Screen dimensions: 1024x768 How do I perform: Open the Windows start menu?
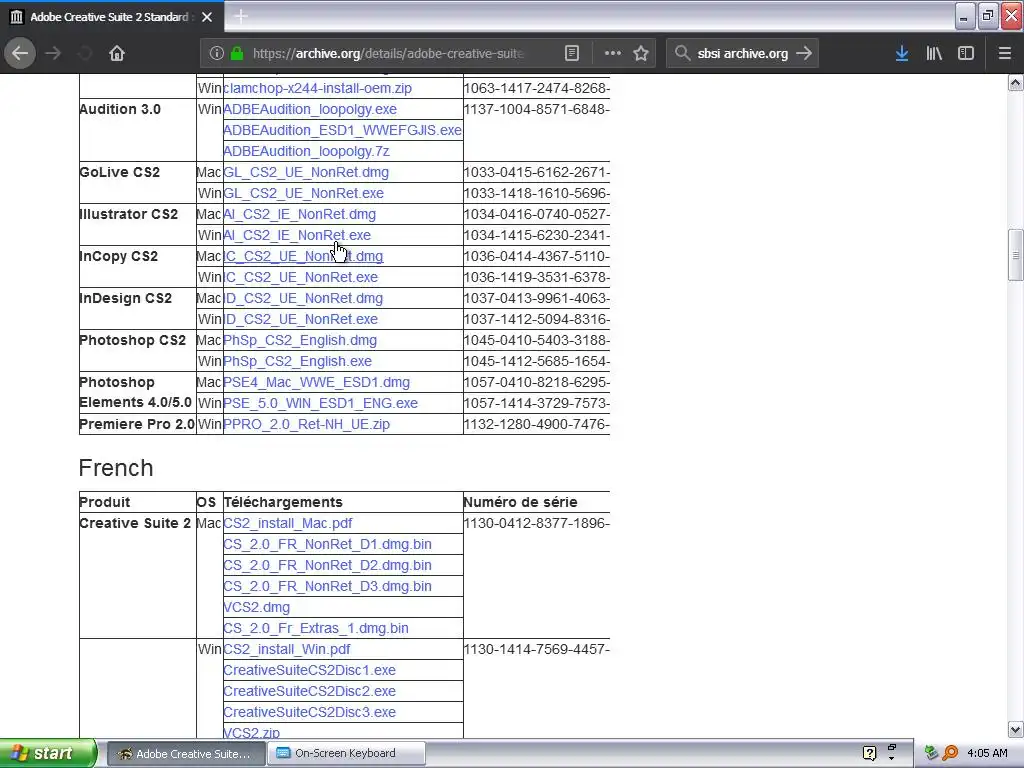click(x=48, y=753)
